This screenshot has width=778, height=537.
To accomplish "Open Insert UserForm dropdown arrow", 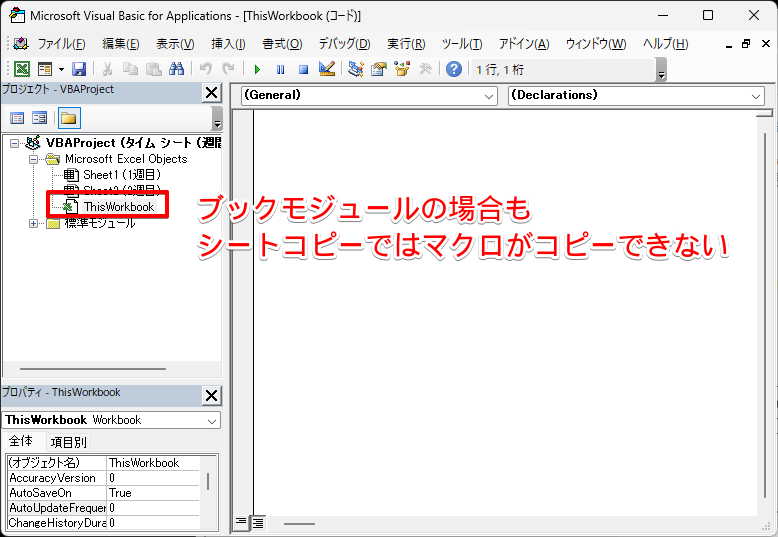I will [62, 69].
